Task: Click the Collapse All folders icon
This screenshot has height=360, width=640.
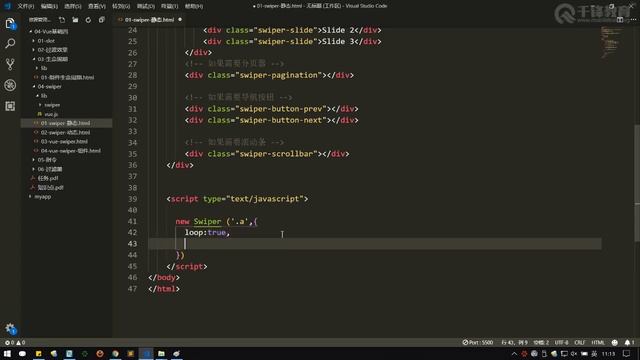Action: pos(102,20)
